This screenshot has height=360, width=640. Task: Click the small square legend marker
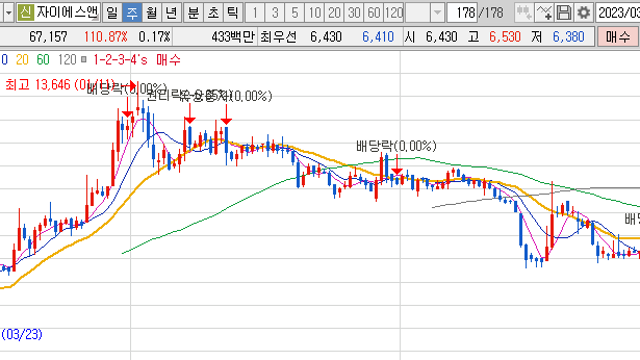click(84, 60)
